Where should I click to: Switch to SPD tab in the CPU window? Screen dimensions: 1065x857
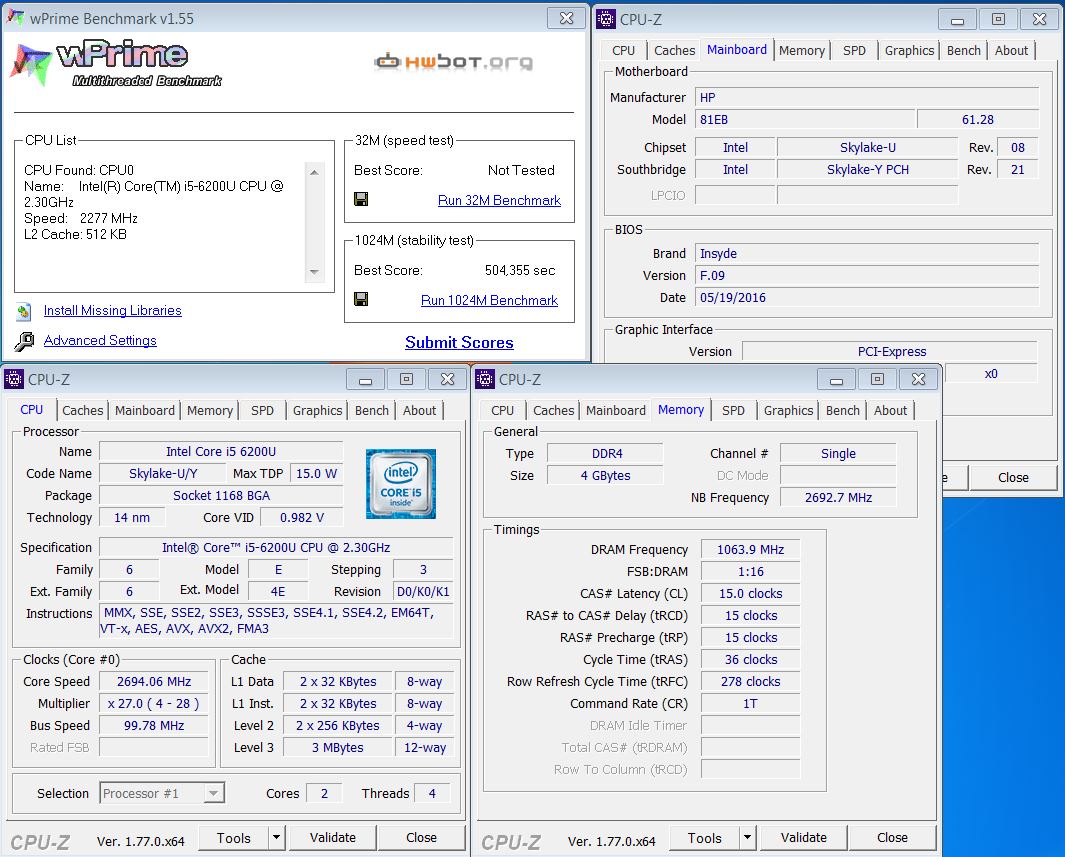pos(262,410)
